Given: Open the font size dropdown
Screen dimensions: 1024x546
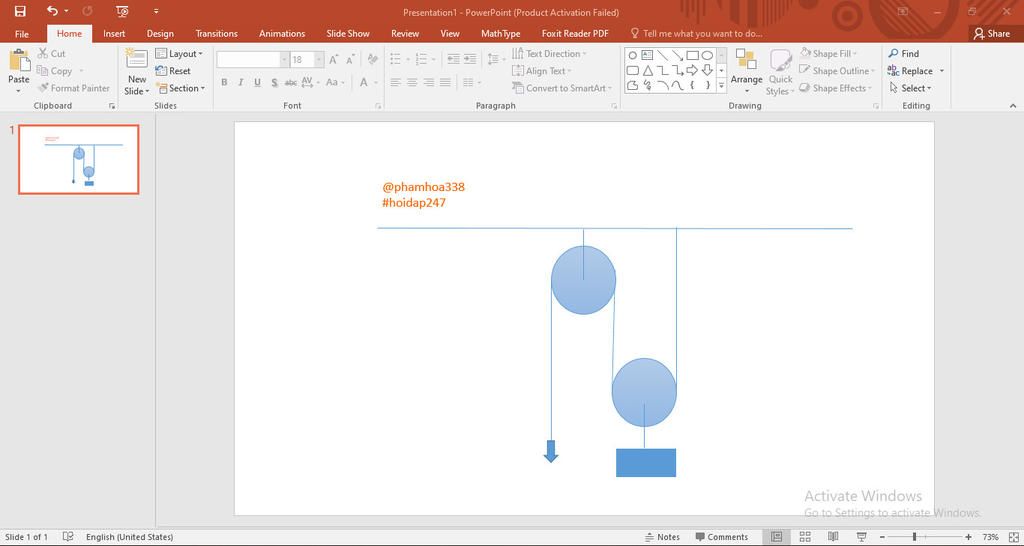Looking at the screenshot, I should [319, 59].
